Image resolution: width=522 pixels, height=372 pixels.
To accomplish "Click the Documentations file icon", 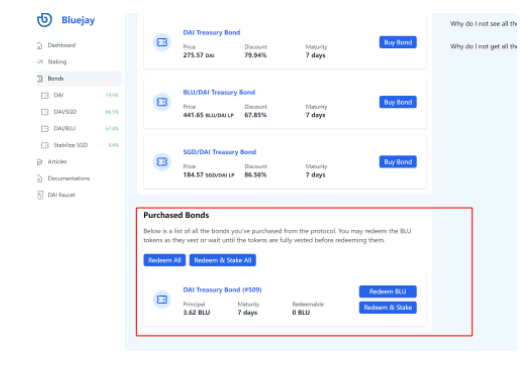I will coord(40,179).
